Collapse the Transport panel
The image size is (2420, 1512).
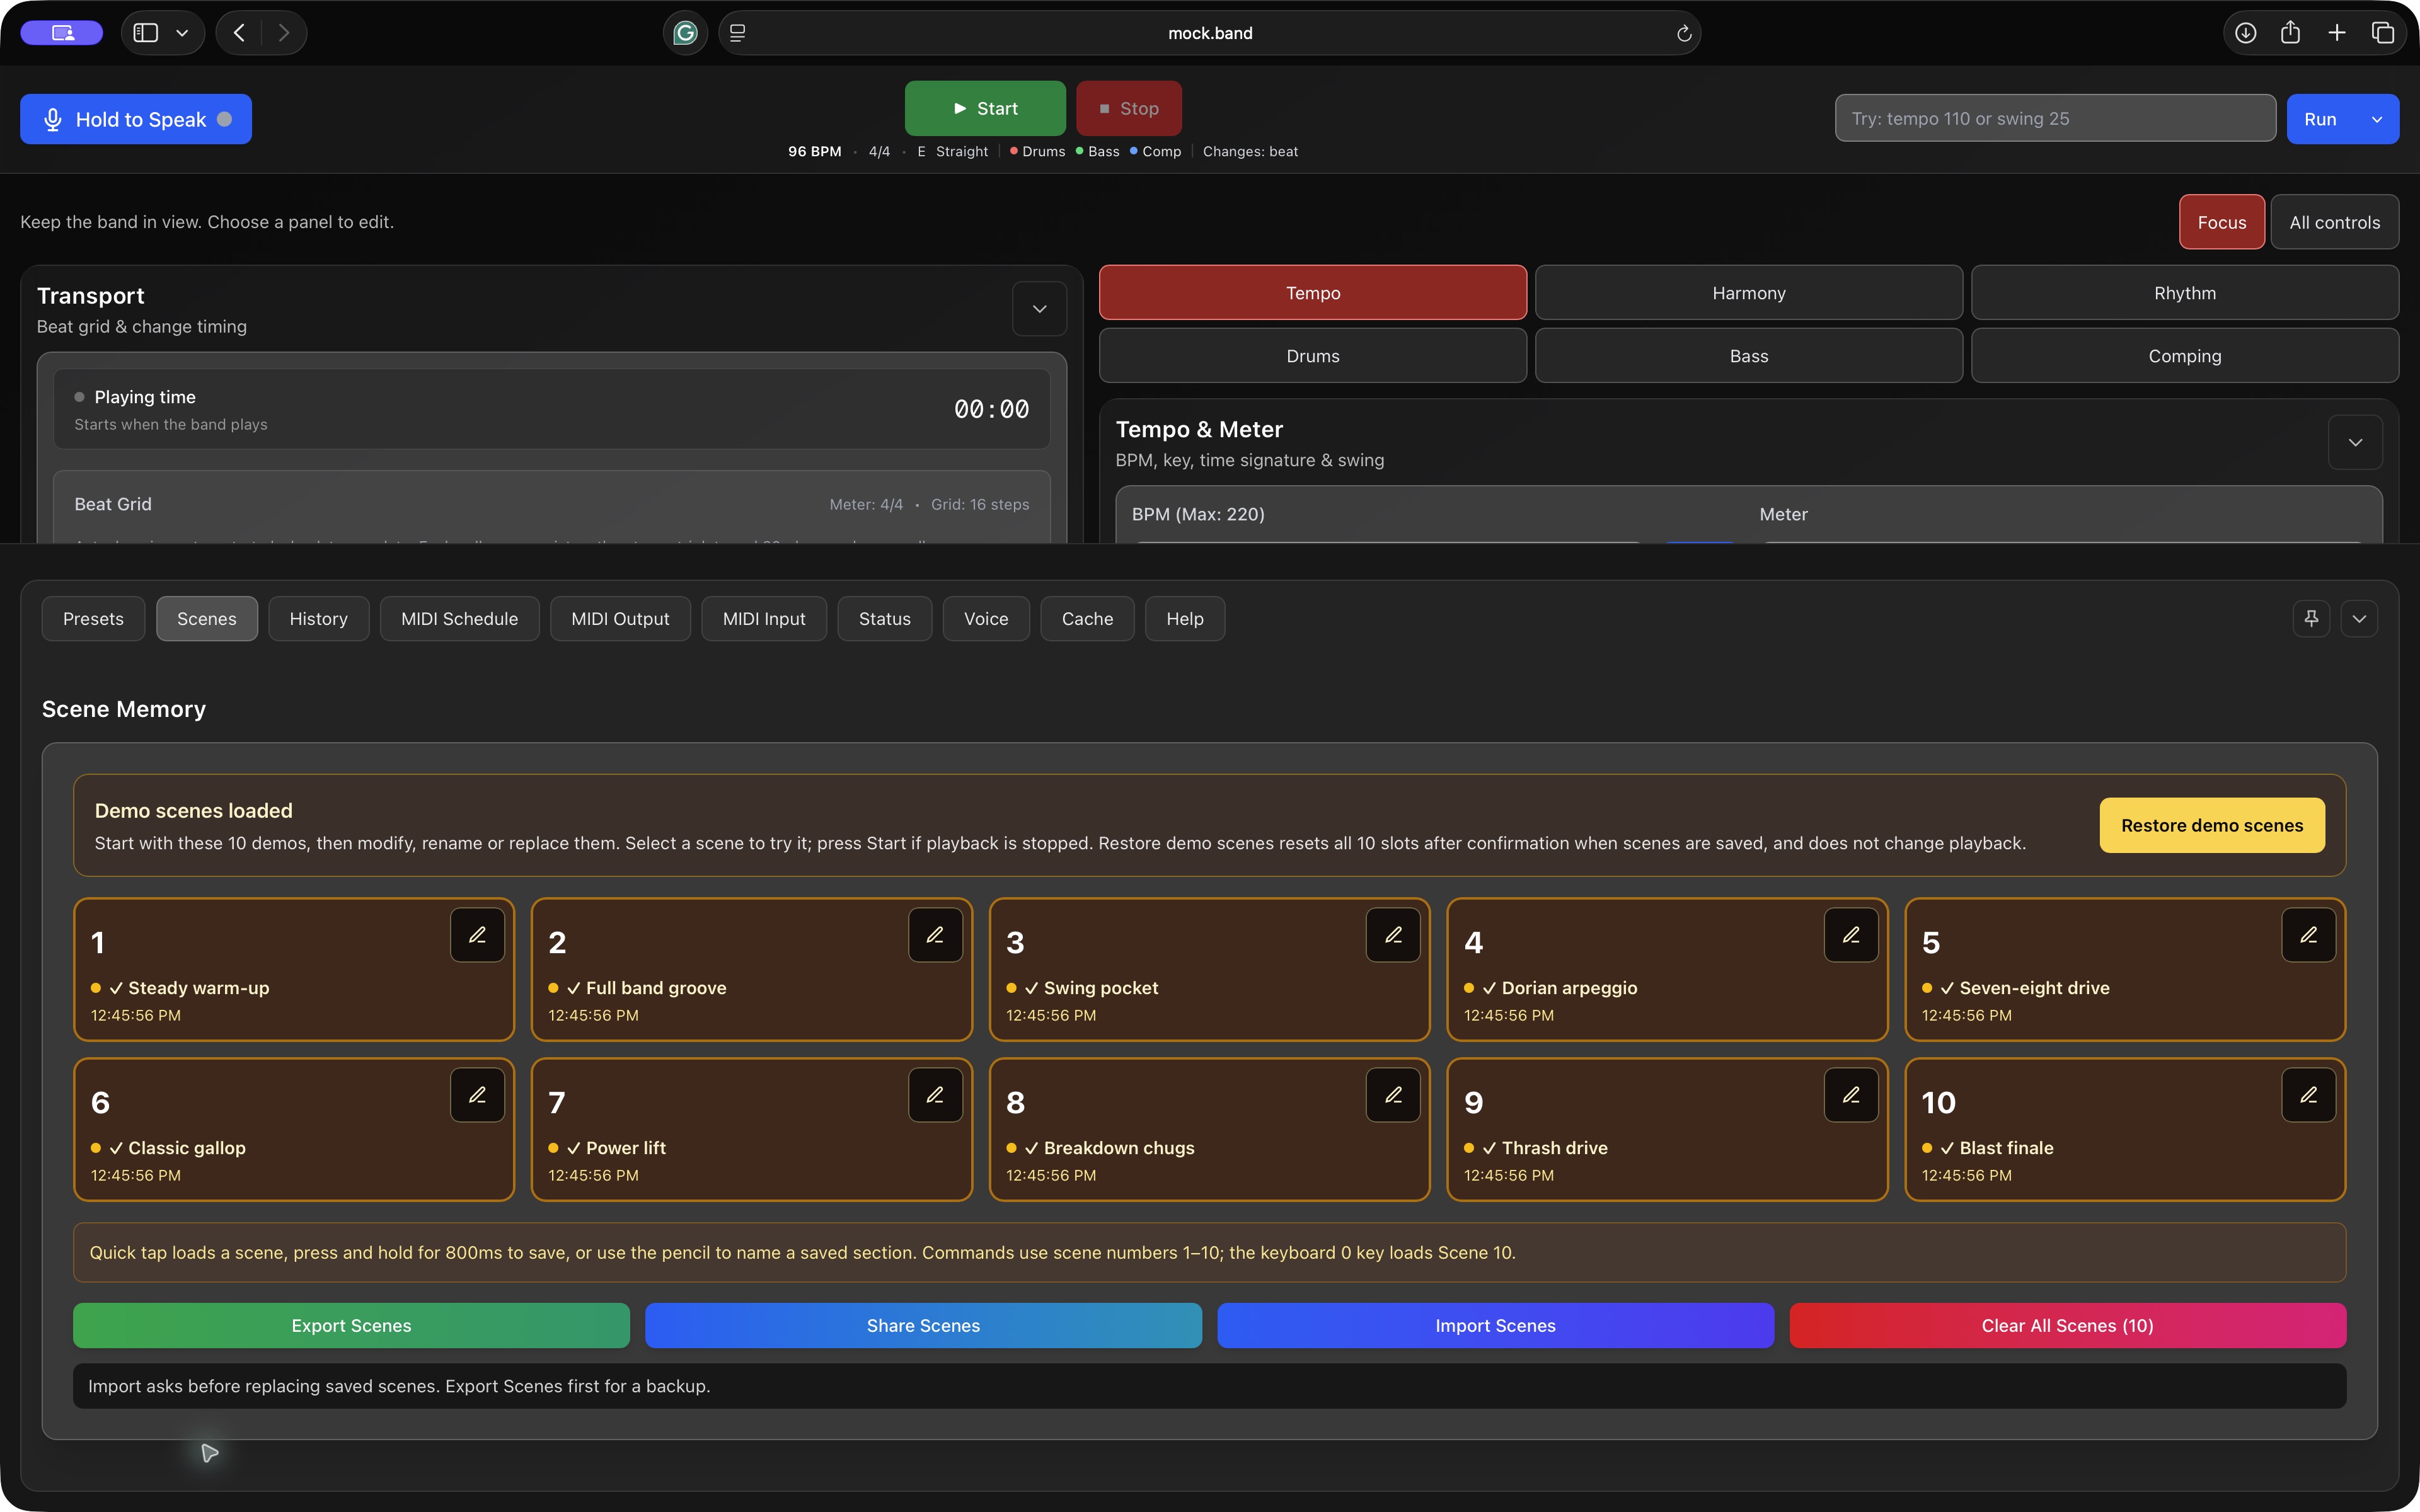[1040, 309]
